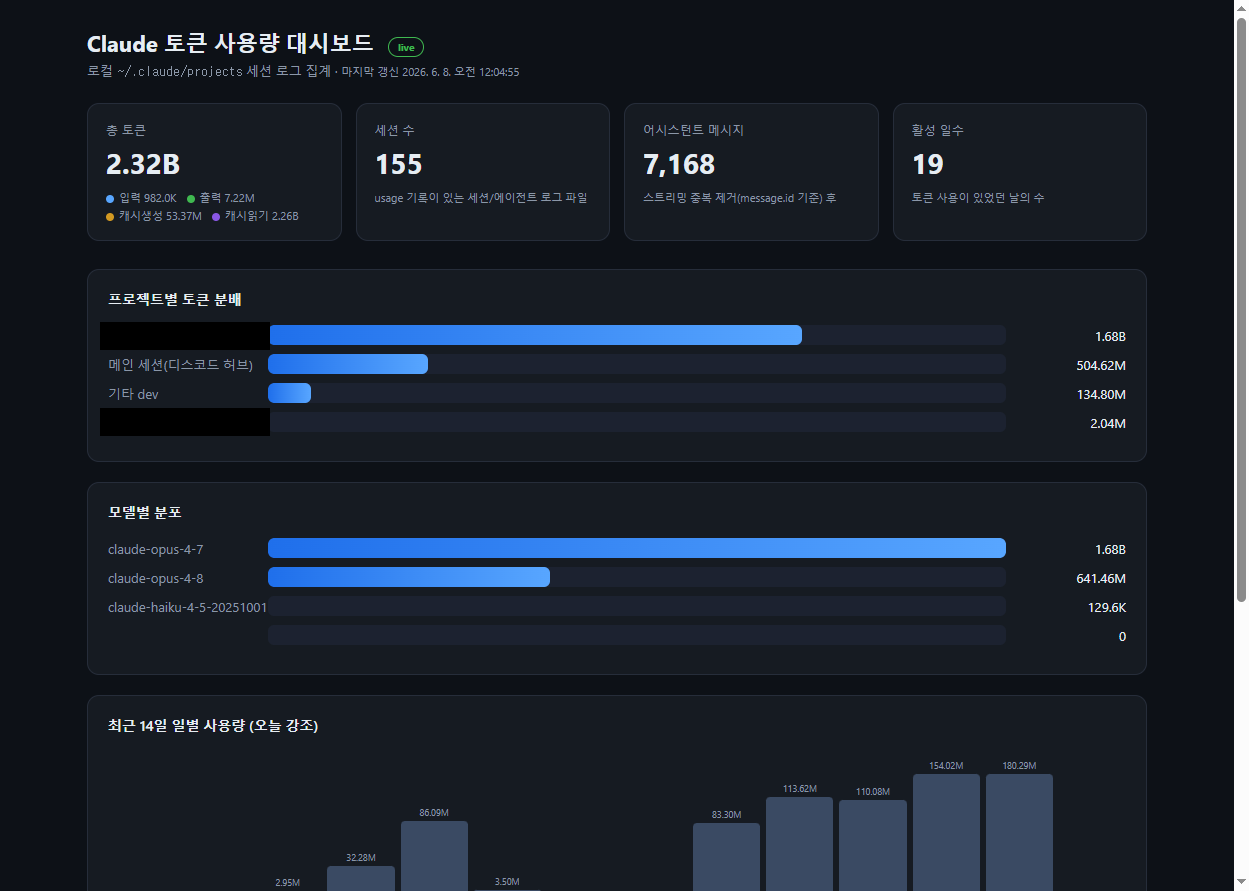
Task: Click the daily chart bar labeled 154.02M
Action: pyautogui.click(x=946, y=832)
